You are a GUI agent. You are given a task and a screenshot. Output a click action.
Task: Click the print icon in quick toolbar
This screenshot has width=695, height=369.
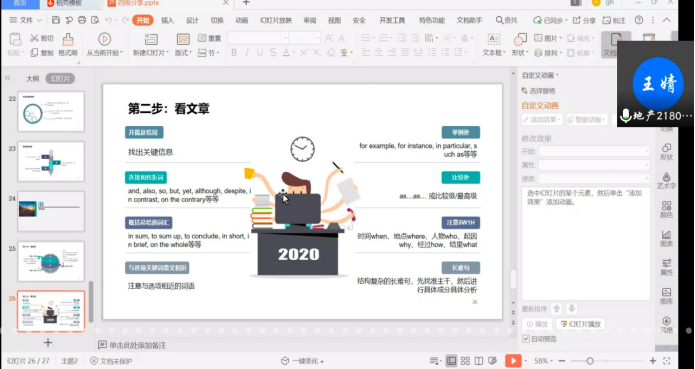coord(82,20)
